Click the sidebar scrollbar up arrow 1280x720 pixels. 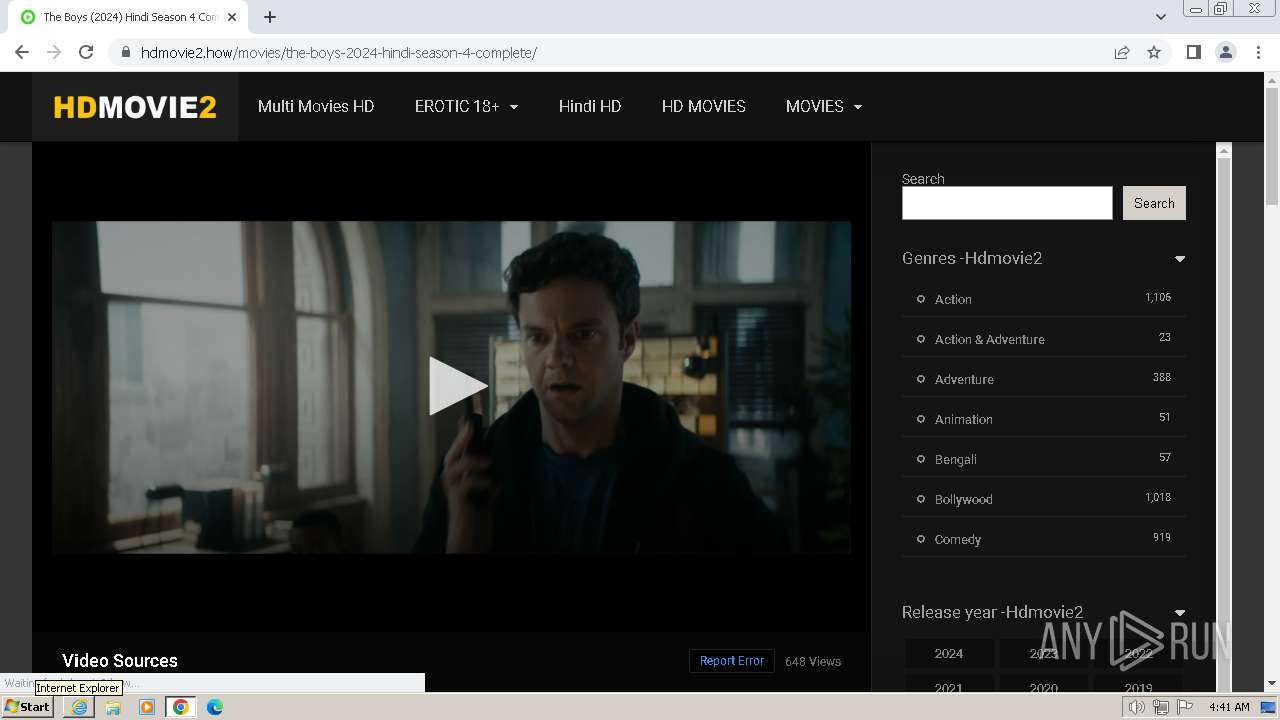(1223, 150)
